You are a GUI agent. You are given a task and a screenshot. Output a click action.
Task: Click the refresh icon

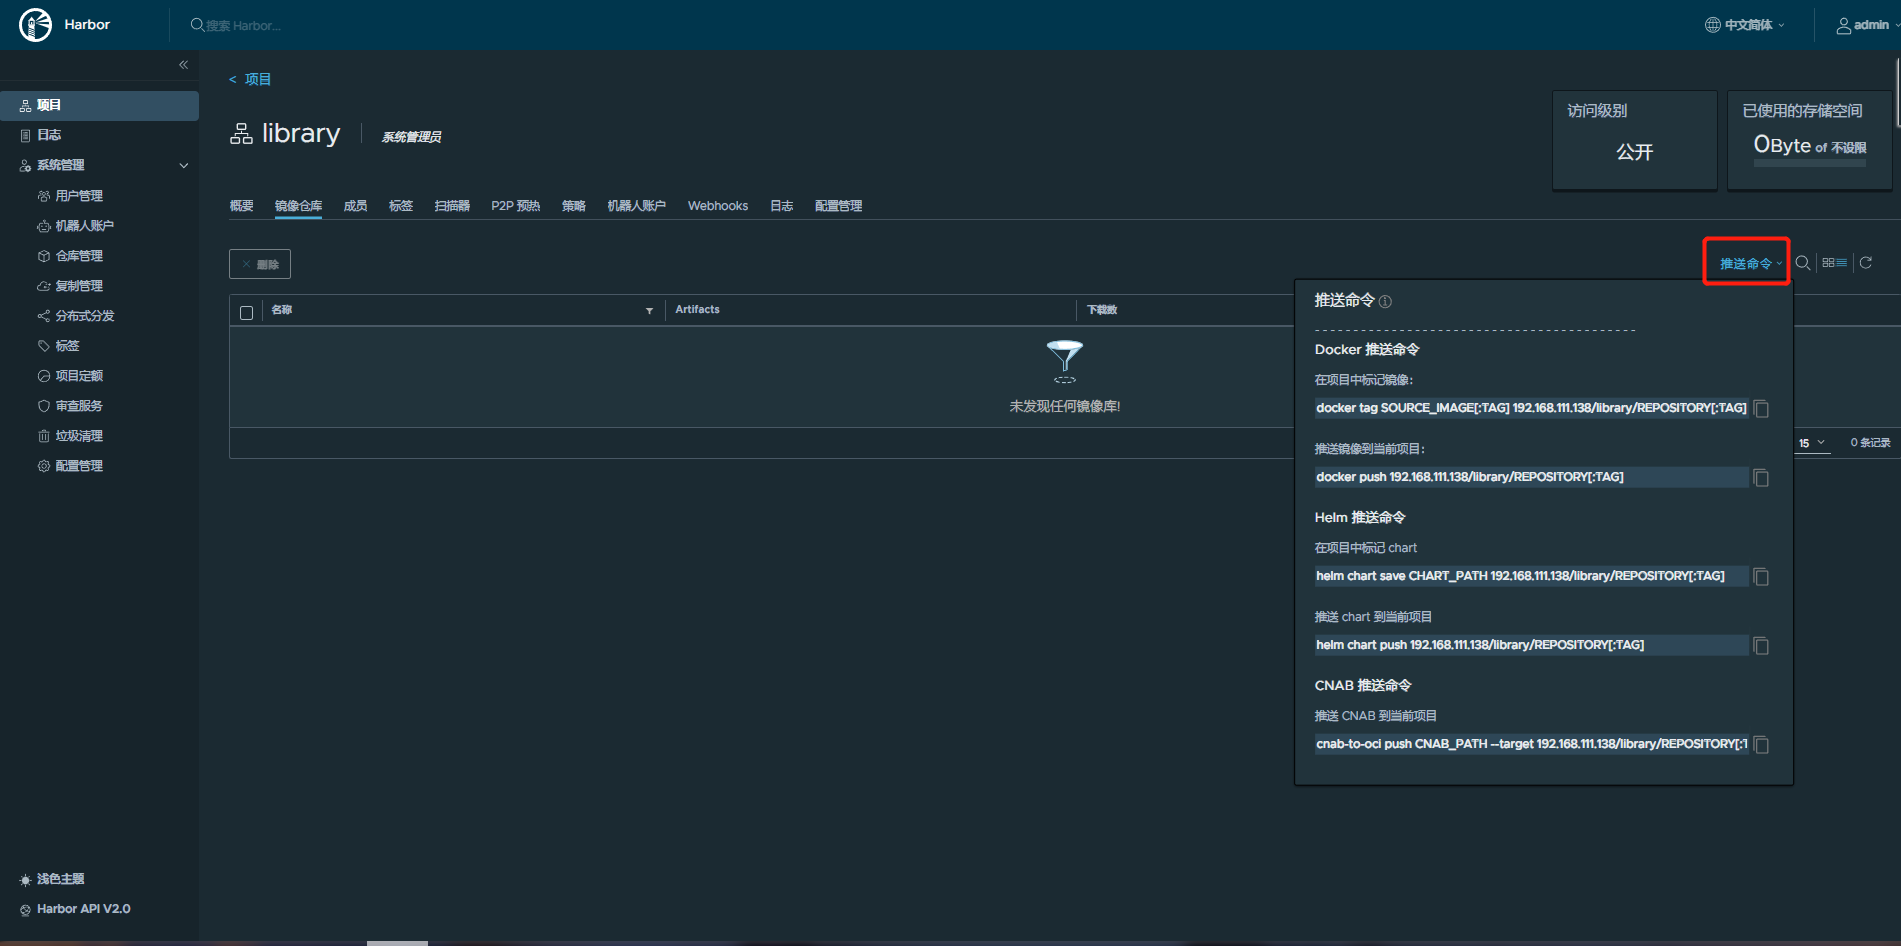click(x=1865, y=263)
